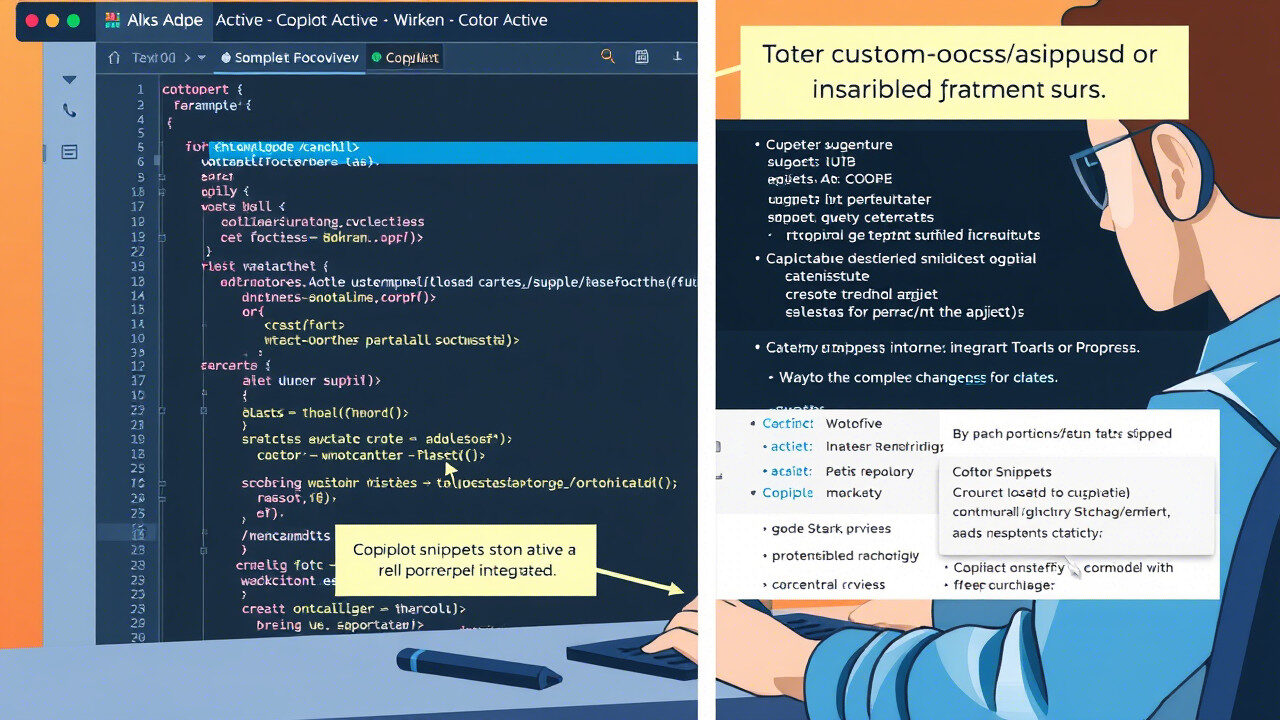Switch to the CopyMart tab

coord(412,58)
